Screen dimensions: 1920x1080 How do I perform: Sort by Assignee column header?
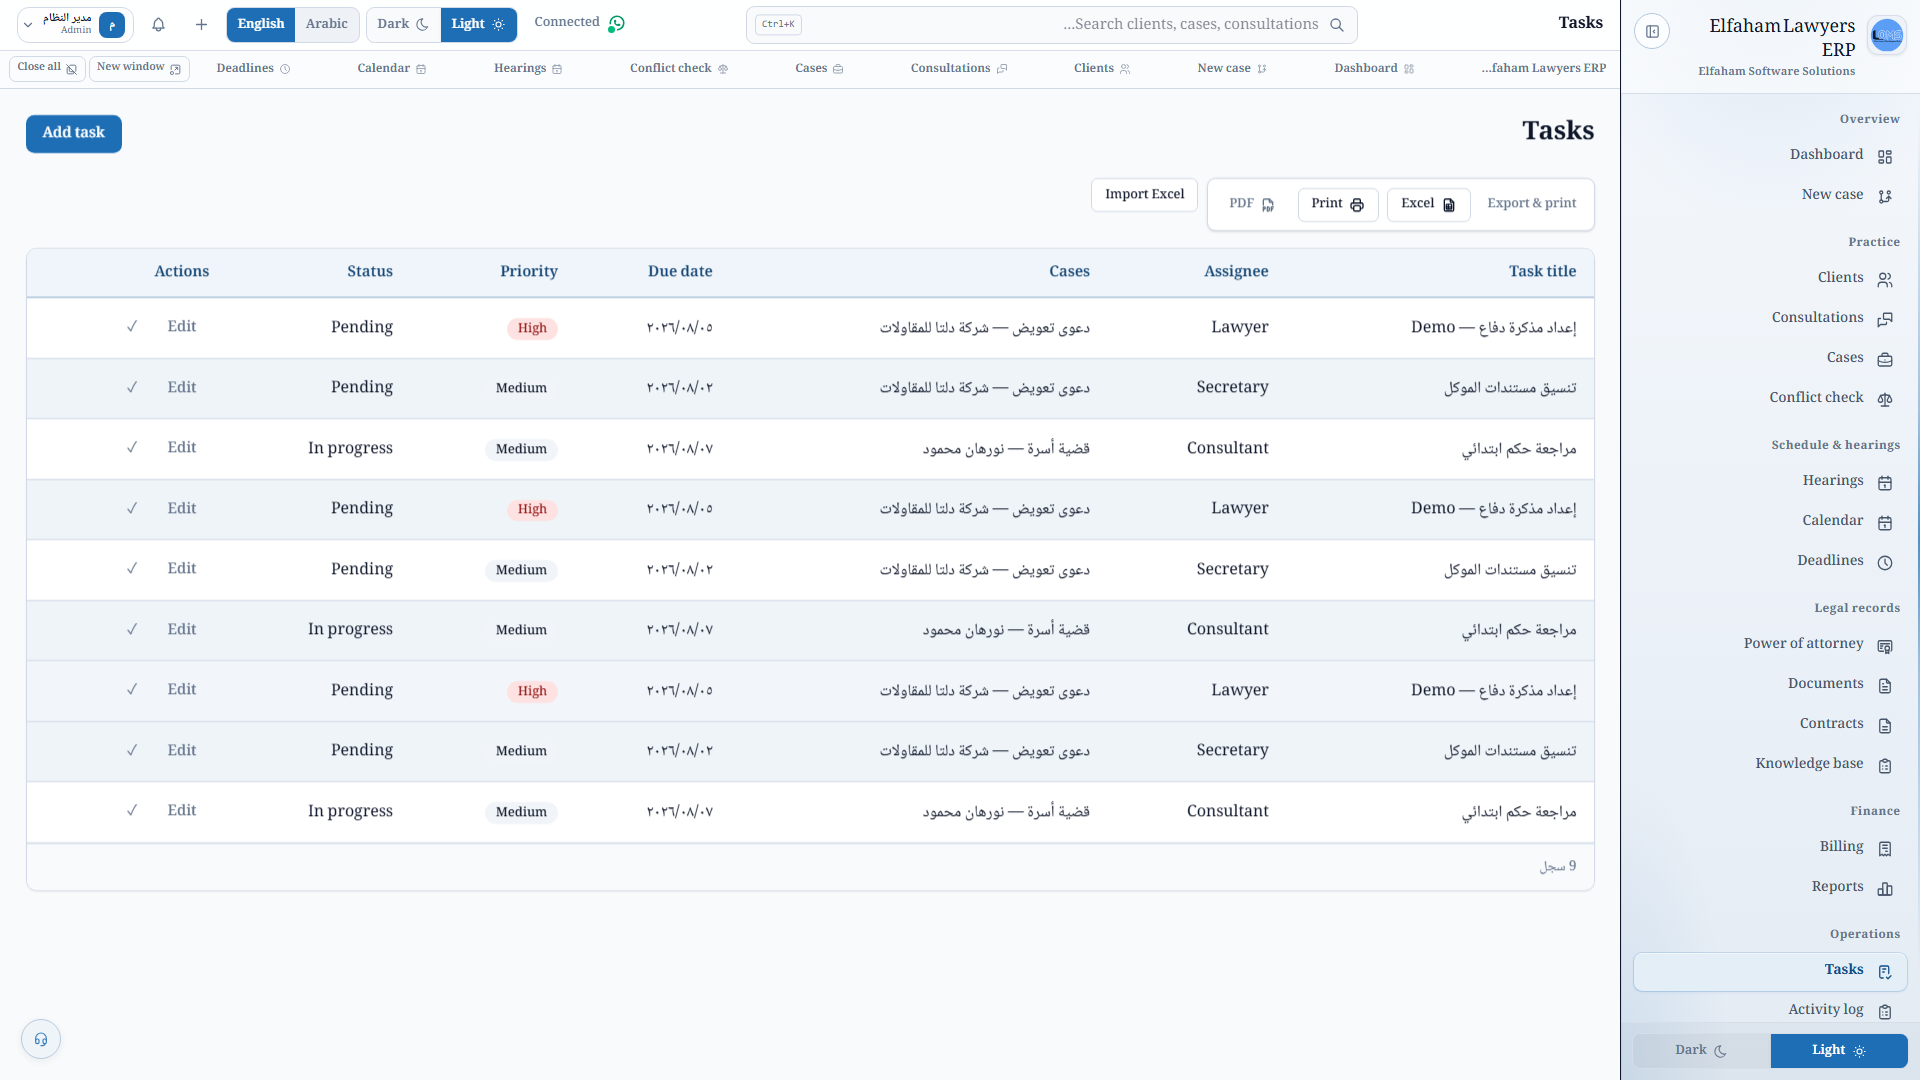click(1236, 272)
